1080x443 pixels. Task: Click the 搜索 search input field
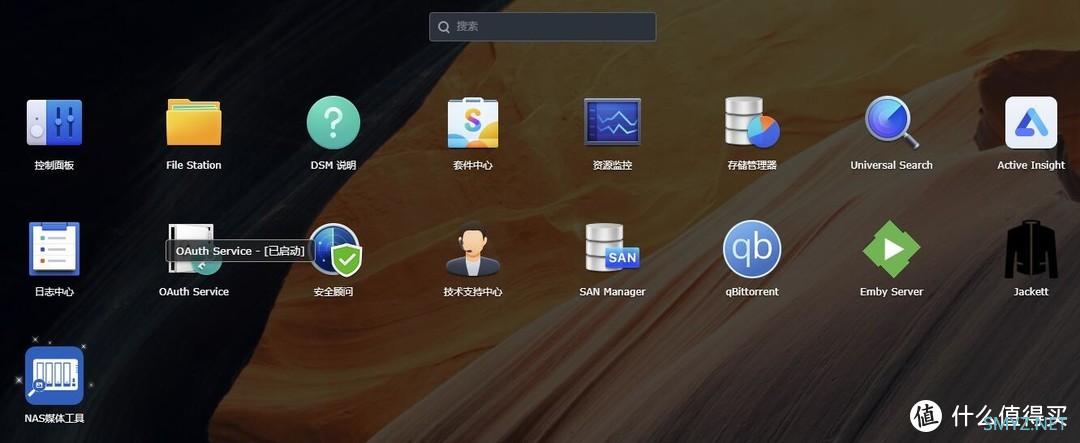tap(542, 27)
